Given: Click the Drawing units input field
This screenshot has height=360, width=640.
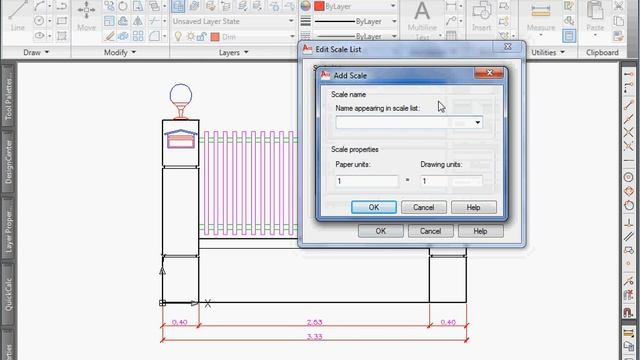Looking at the screenshot, I should point(451,181).
